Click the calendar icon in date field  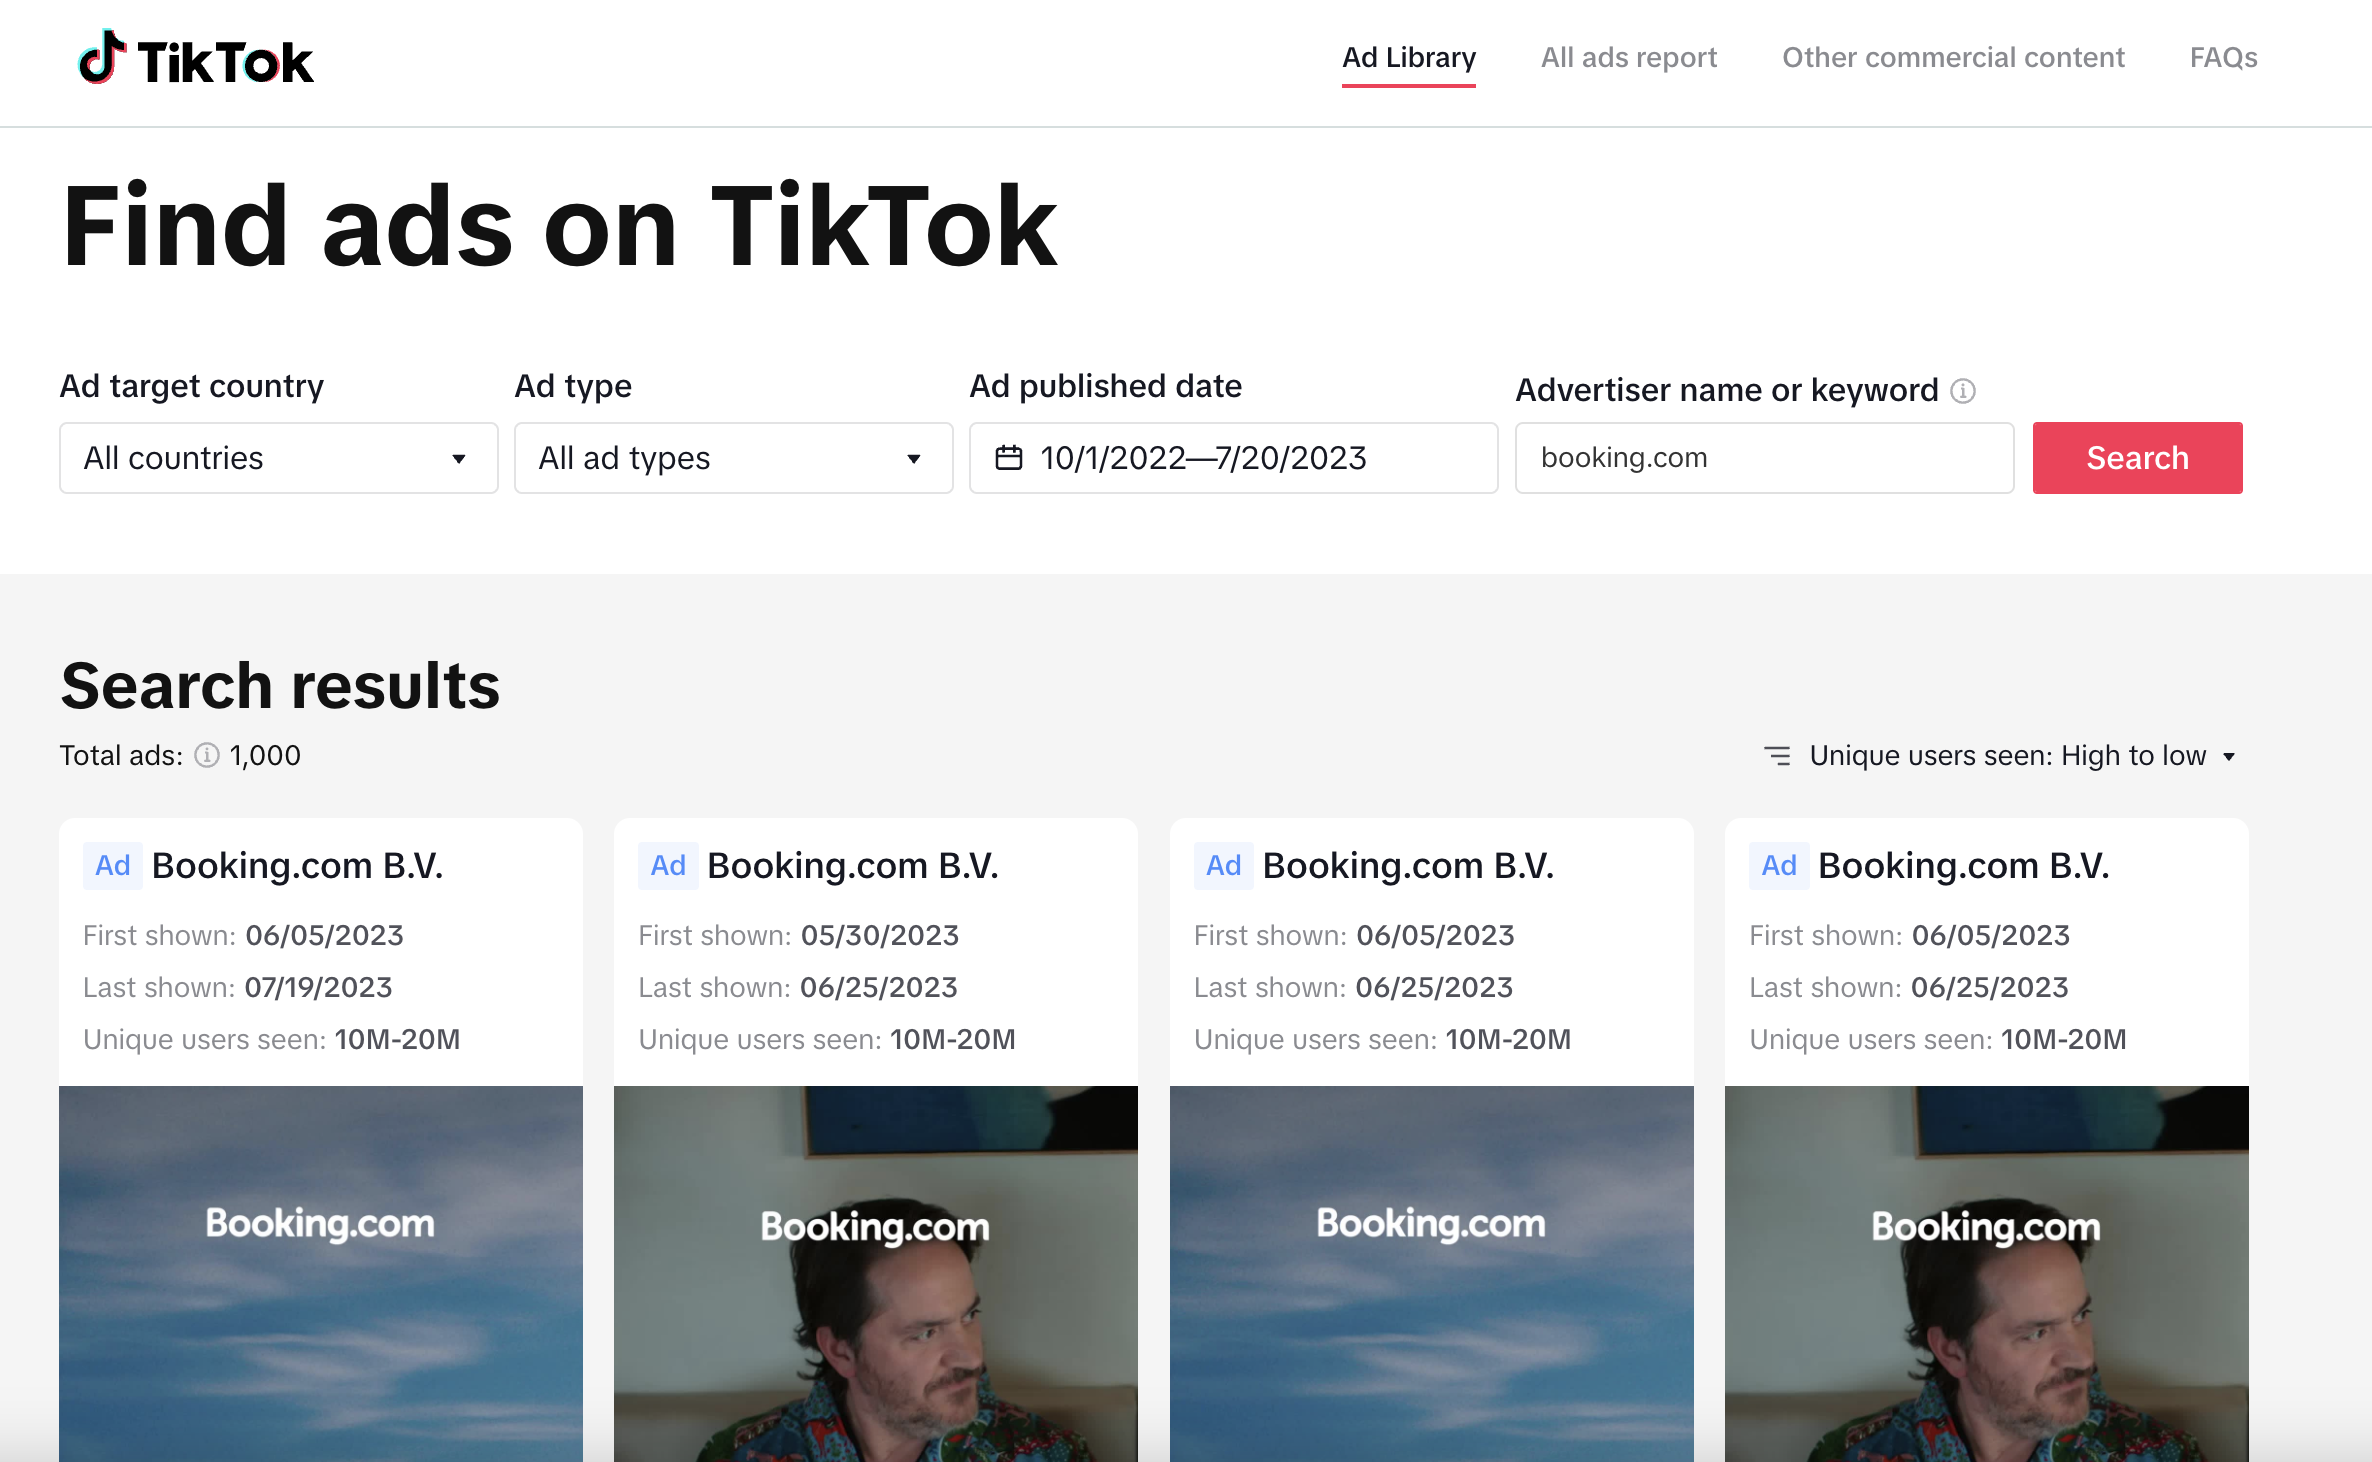pos(1009,458)
